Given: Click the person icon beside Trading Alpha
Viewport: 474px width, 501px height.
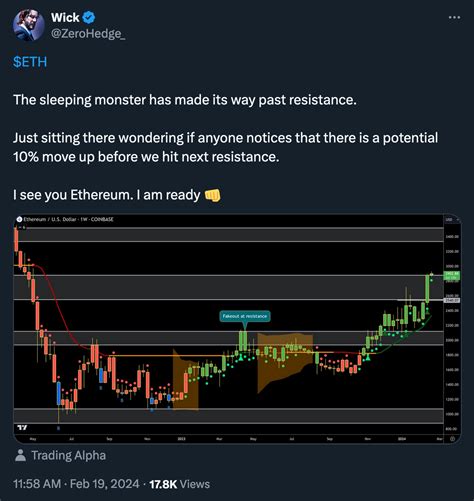Looking at the screenshot, I should [20, 455].
